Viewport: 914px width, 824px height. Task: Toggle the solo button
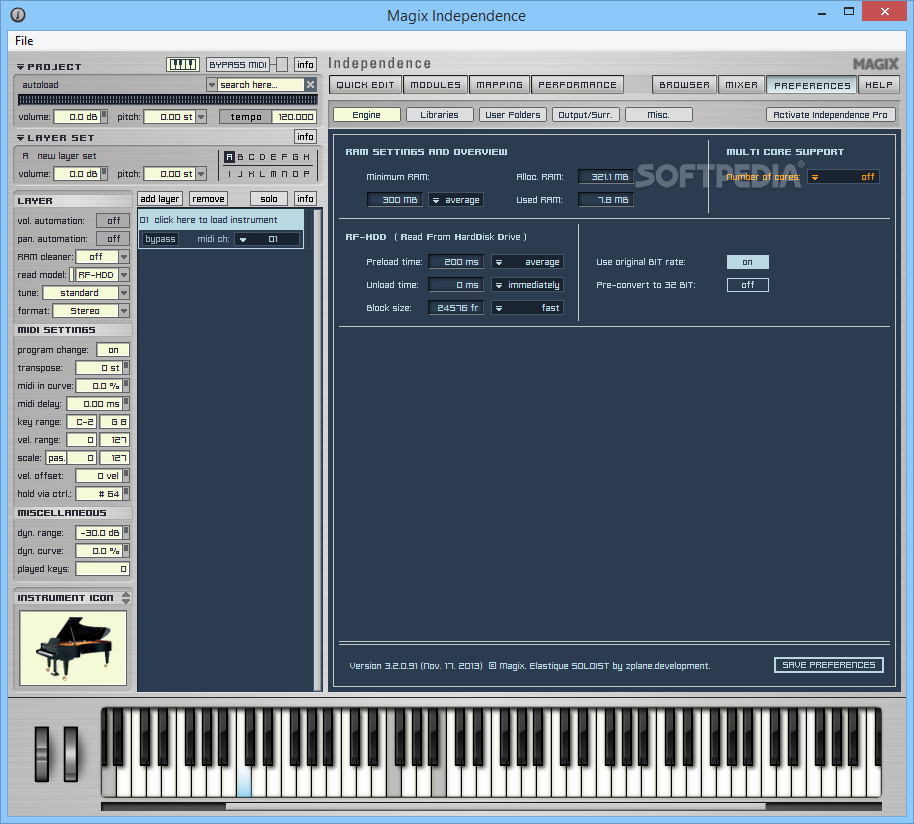click(269, 199)
